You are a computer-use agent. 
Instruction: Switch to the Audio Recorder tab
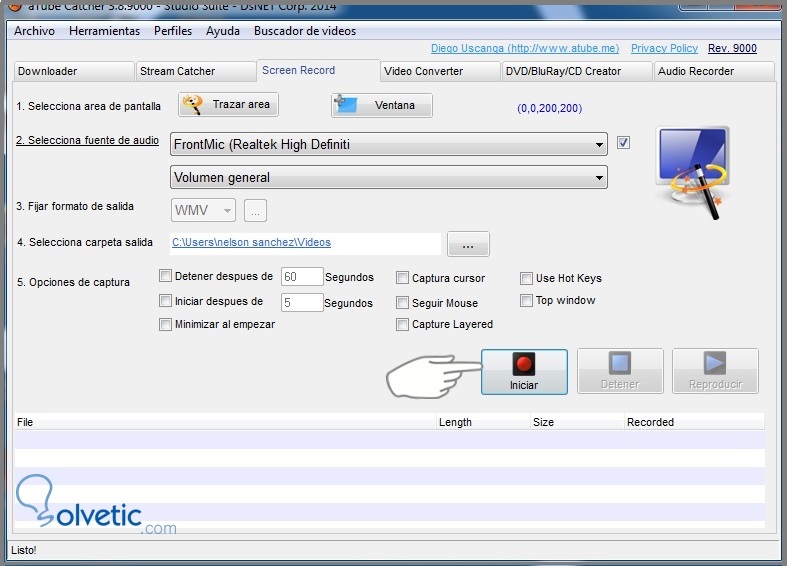coord(714,71)
